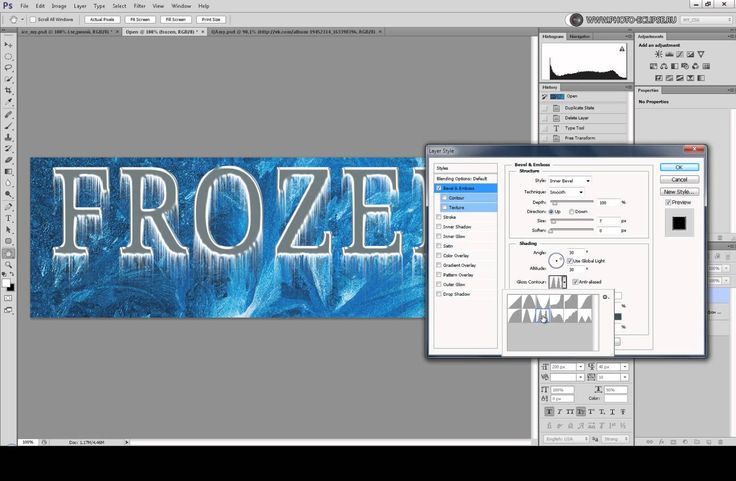Add a Brightness/Contrast adjustment
Image resolution: width=736 pixels, height=481 pixels.
(659, 54)
